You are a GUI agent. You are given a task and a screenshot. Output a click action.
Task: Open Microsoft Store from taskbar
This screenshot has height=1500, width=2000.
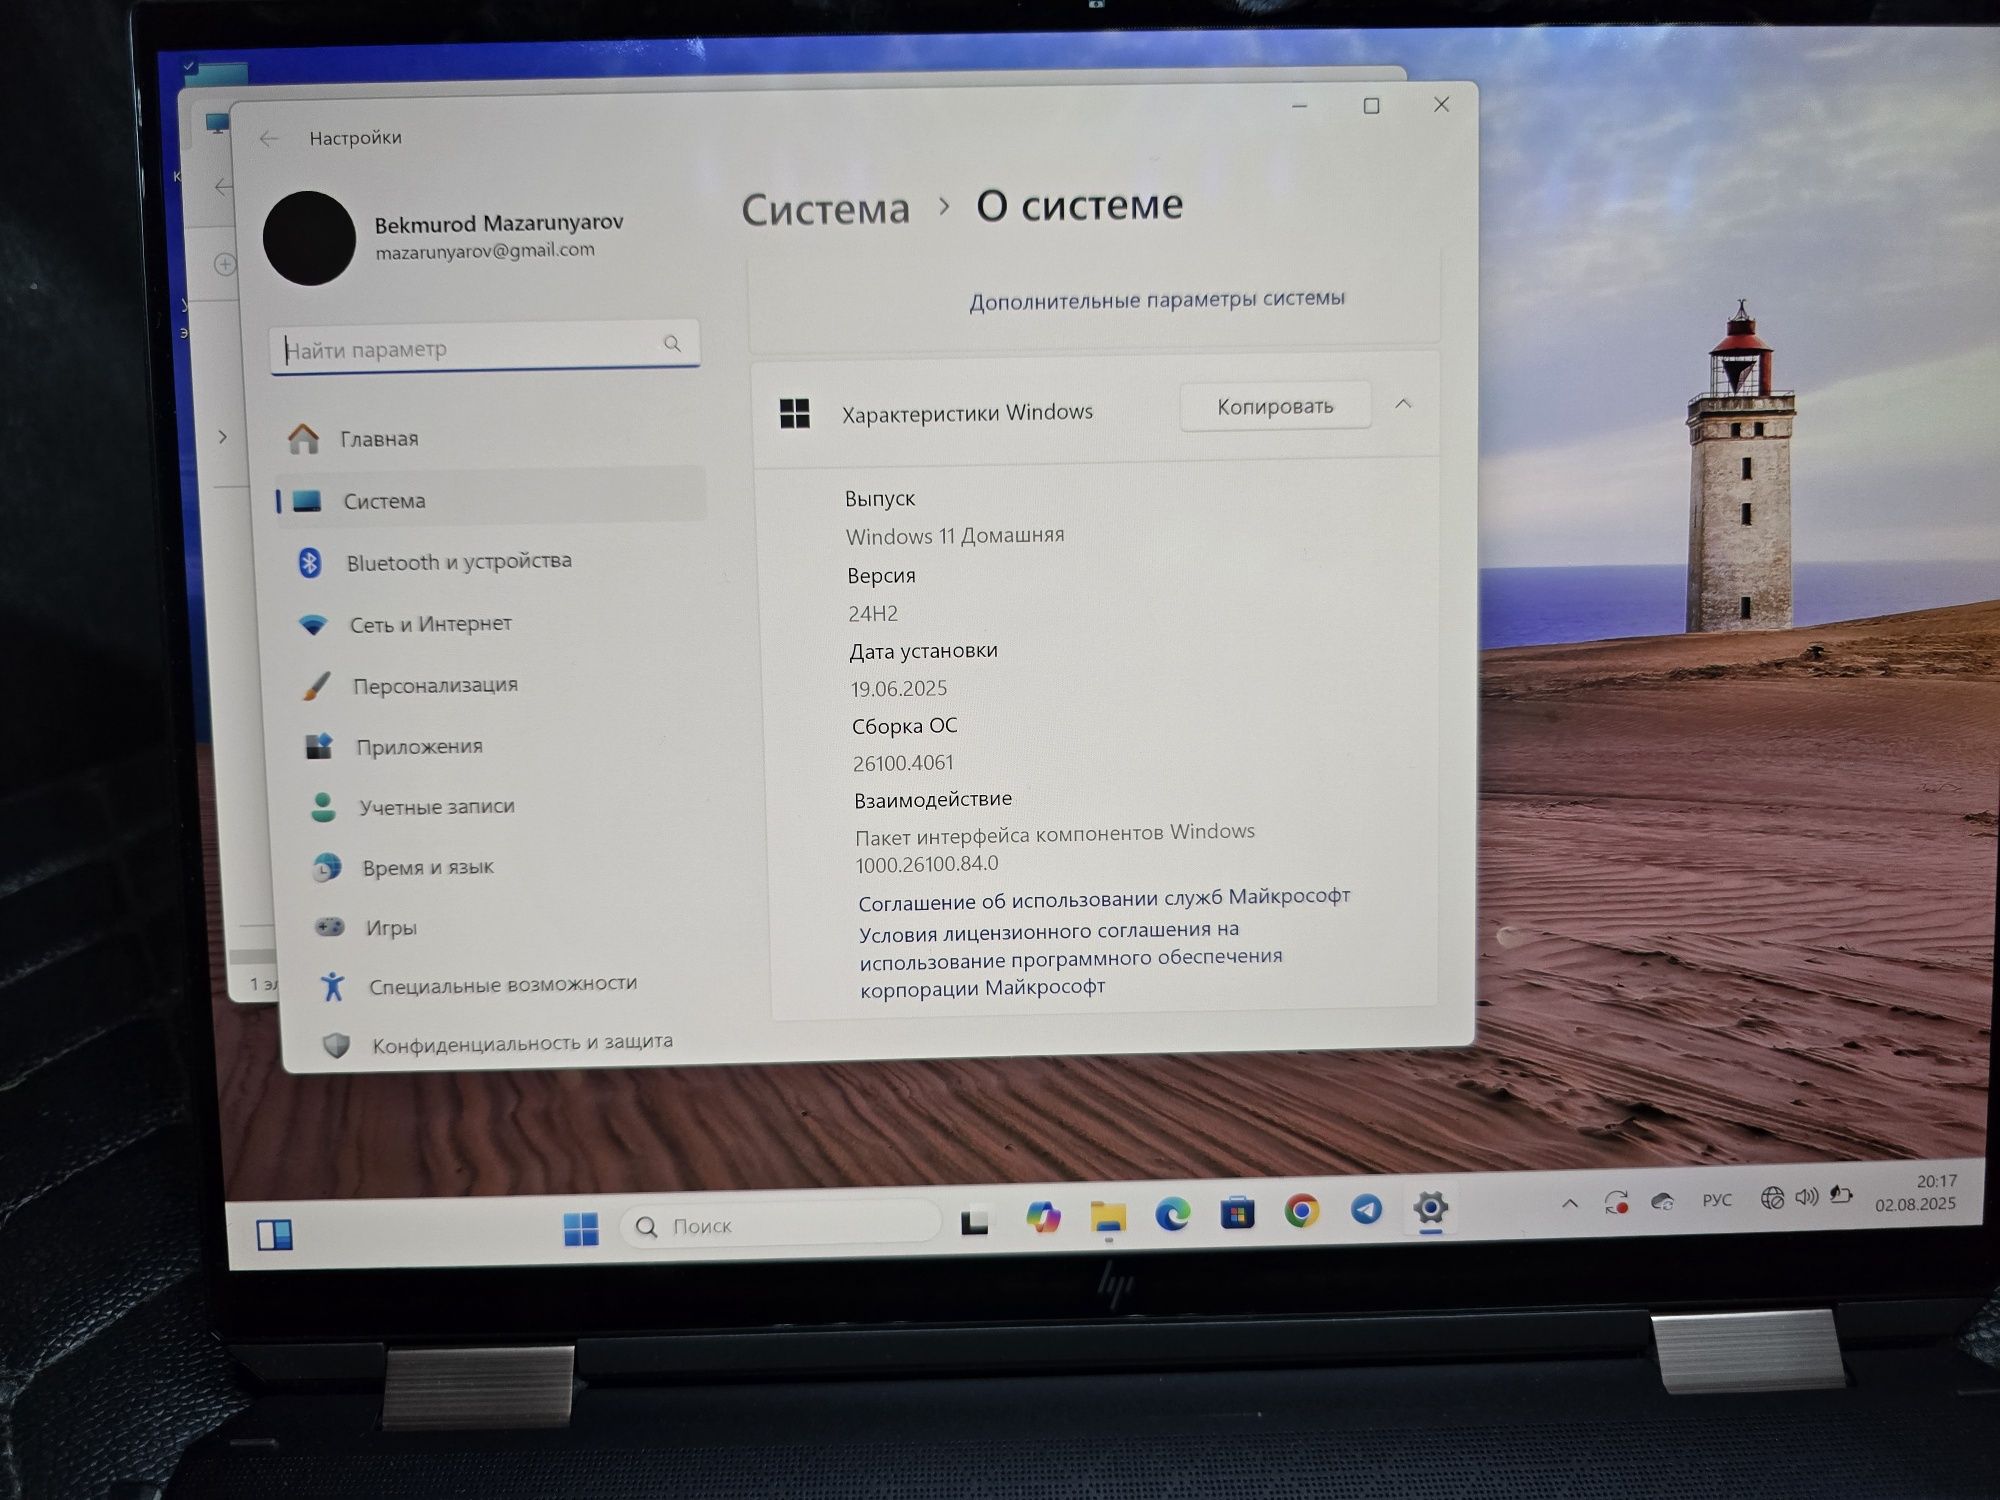pos(1237,1213)
